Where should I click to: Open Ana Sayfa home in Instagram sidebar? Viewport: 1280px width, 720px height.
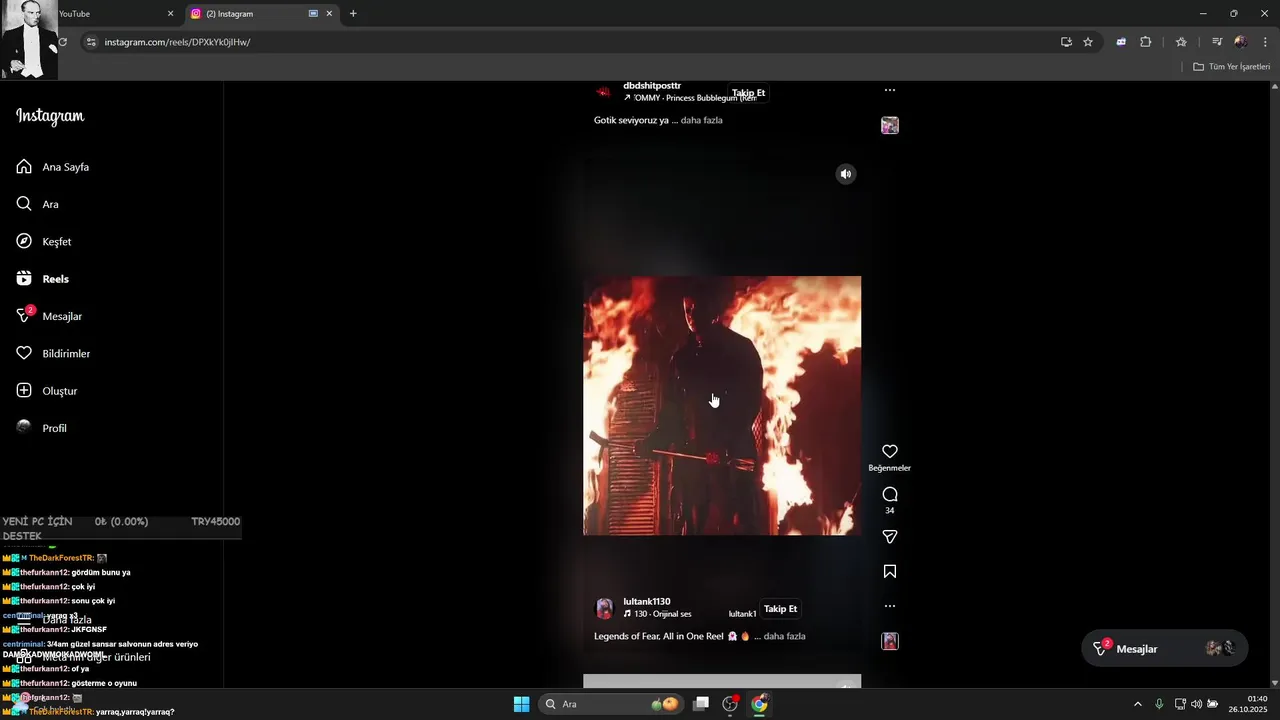click(53, 167)
